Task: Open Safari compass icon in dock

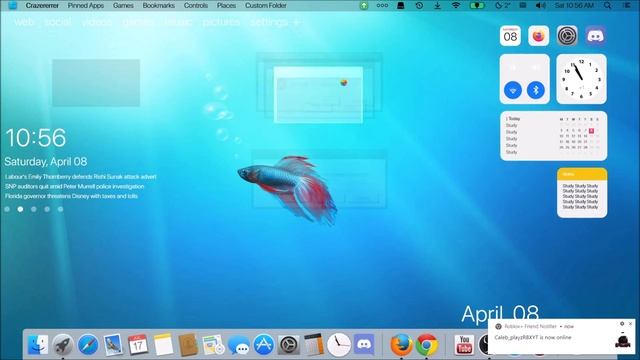Action: coord(88,345)
